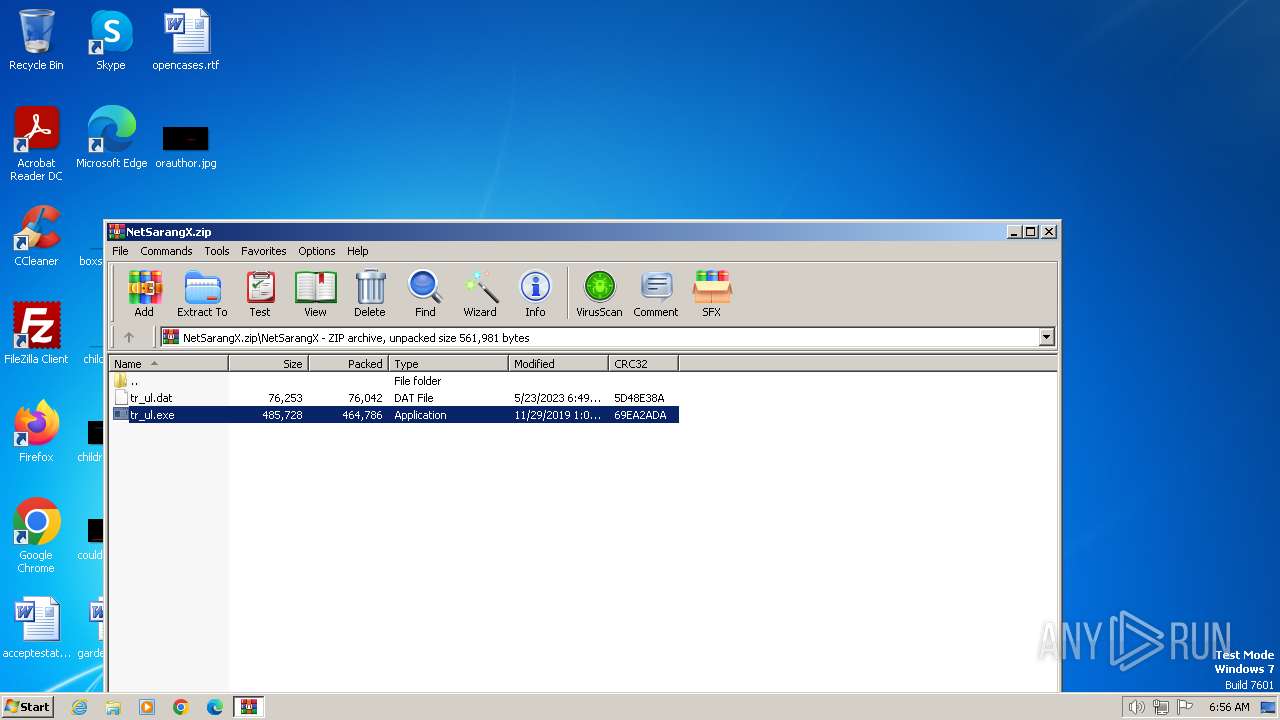Screen dimensions: 1280x720
Task: Click the 6:56 AM system clock
Action: tap(1229, 707)
